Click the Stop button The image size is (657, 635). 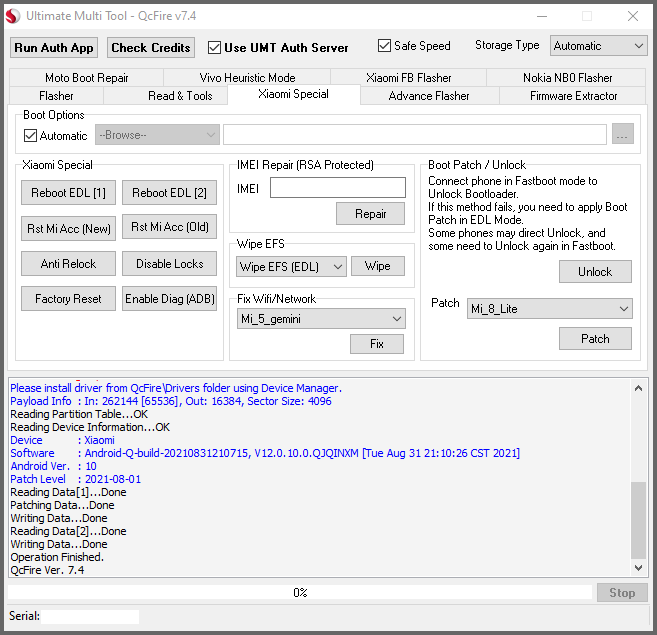click(x=622, y=593)
